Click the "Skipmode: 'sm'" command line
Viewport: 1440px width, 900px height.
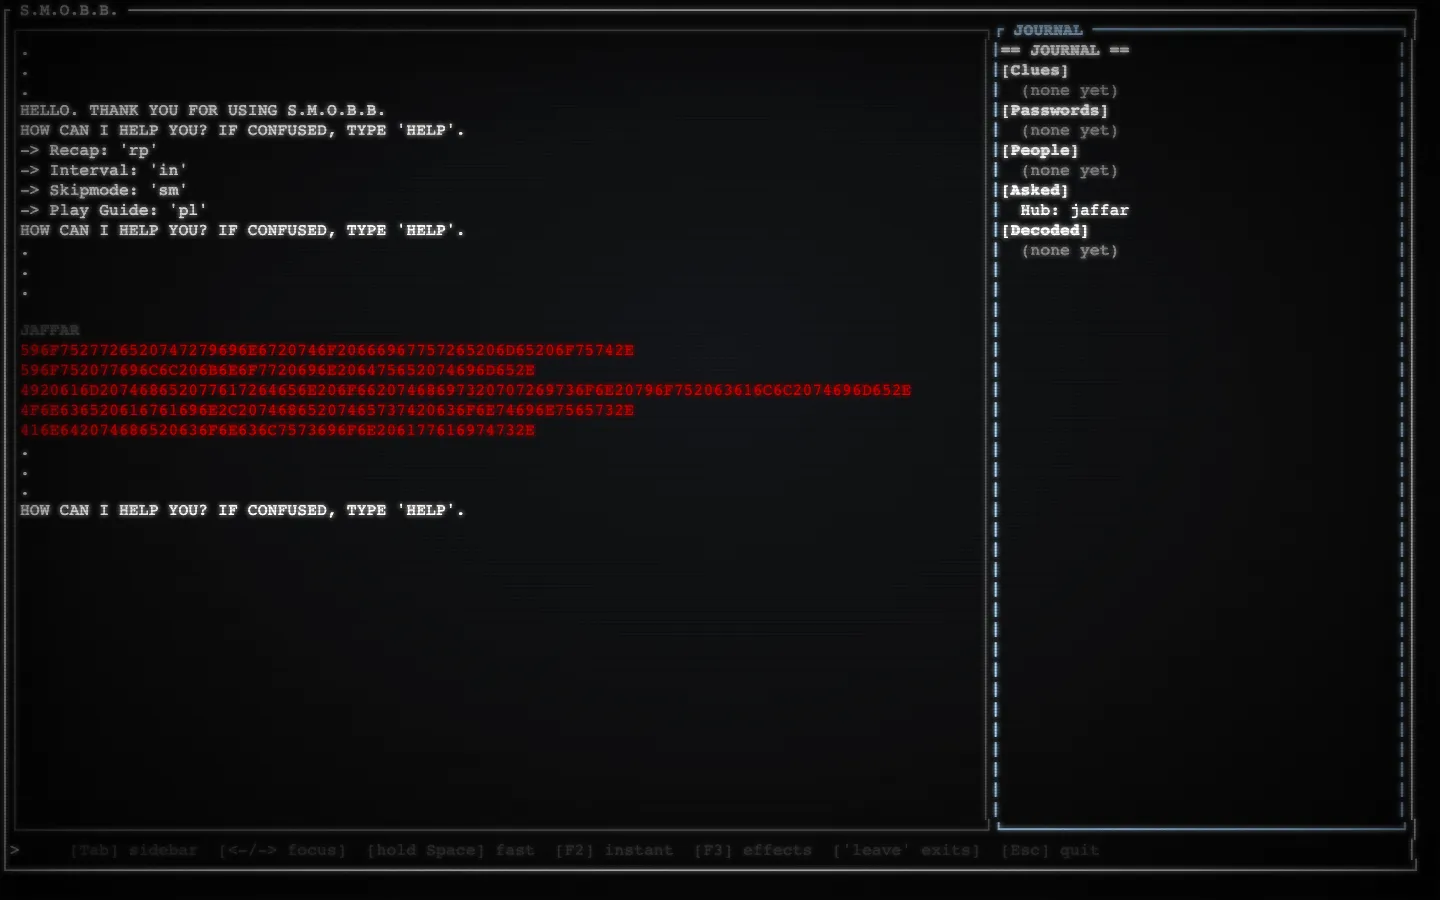[104, 190]
